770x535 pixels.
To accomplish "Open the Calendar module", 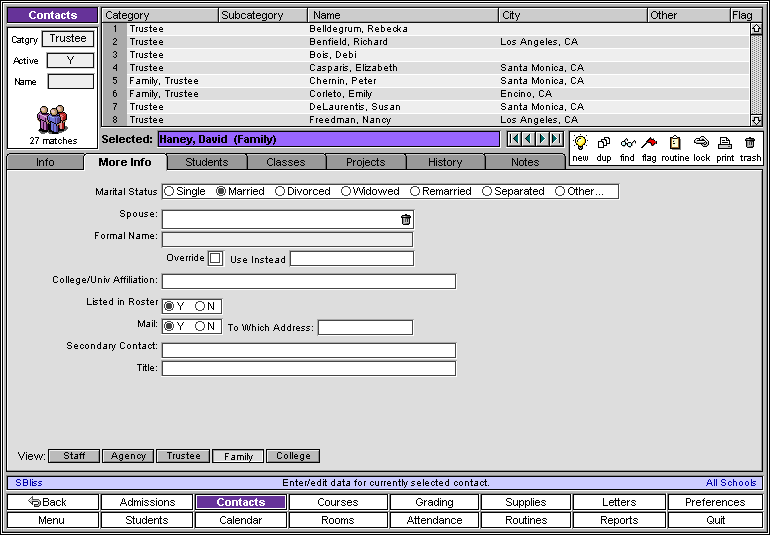I will [241, 520].
